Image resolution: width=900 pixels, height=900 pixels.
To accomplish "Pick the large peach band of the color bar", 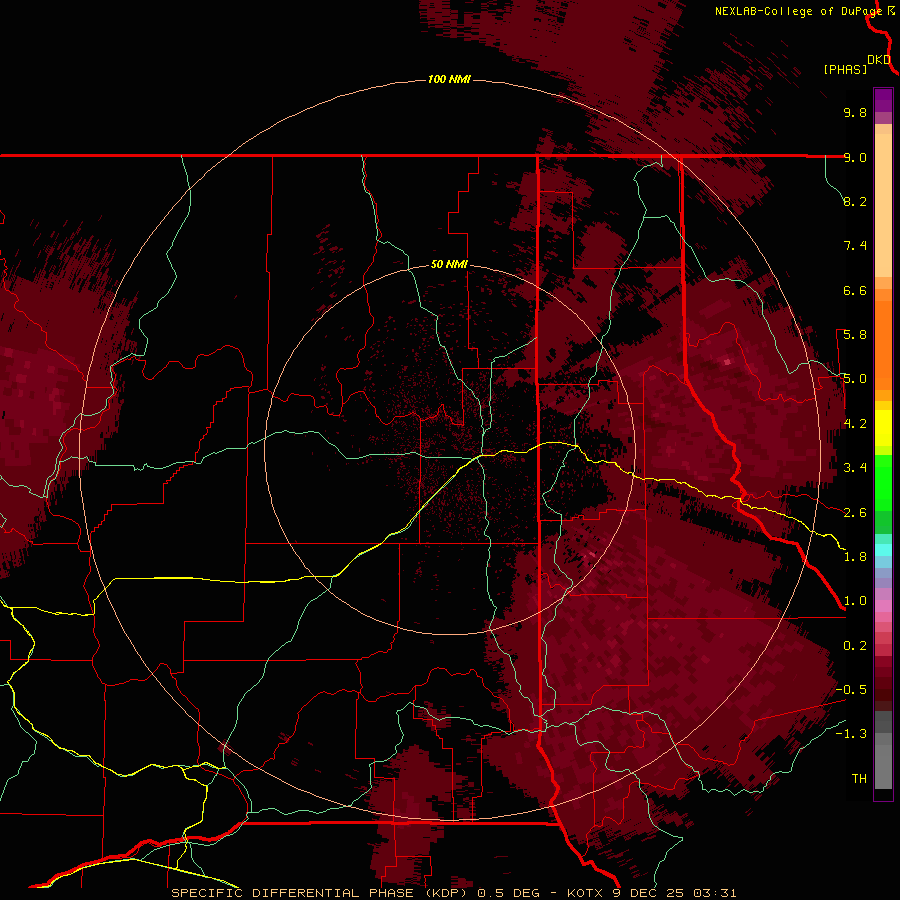I will tap(883, 205).
